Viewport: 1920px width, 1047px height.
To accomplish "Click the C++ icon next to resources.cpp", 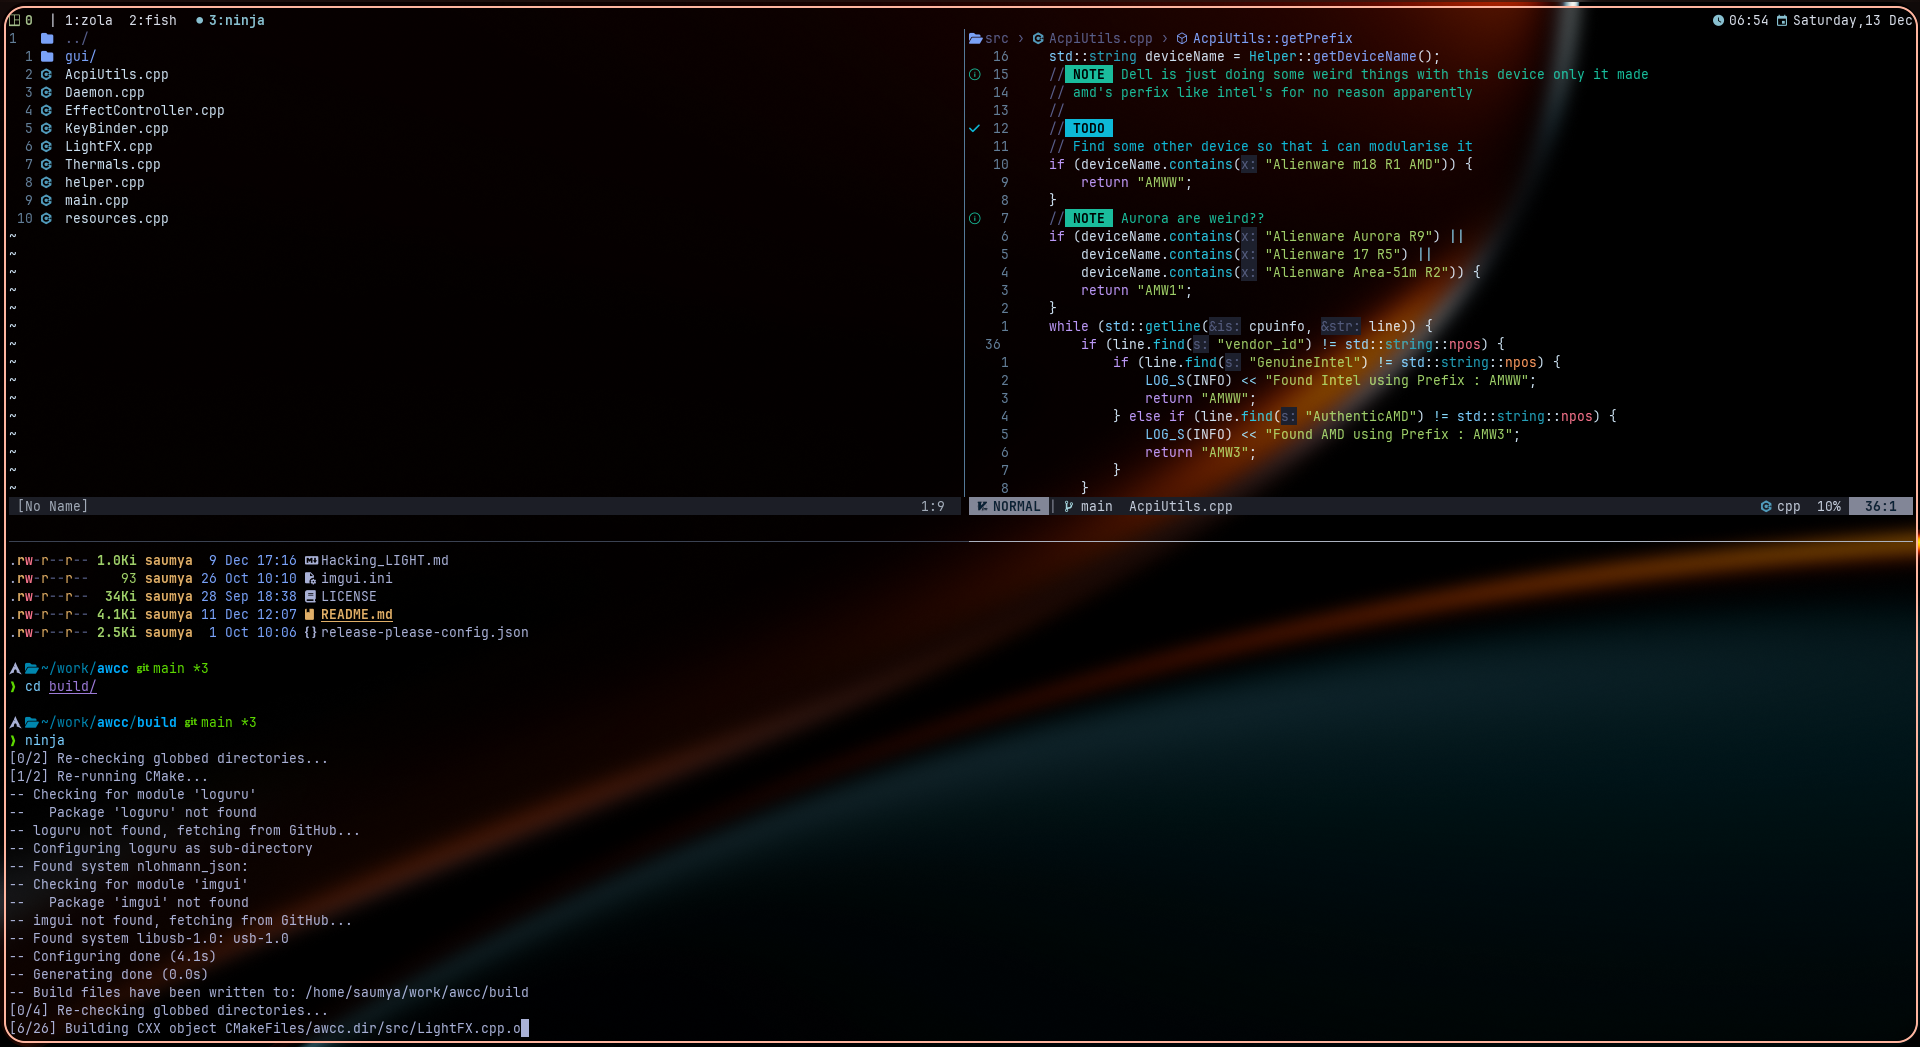I will pyautogui.click(x=46, y=218).
